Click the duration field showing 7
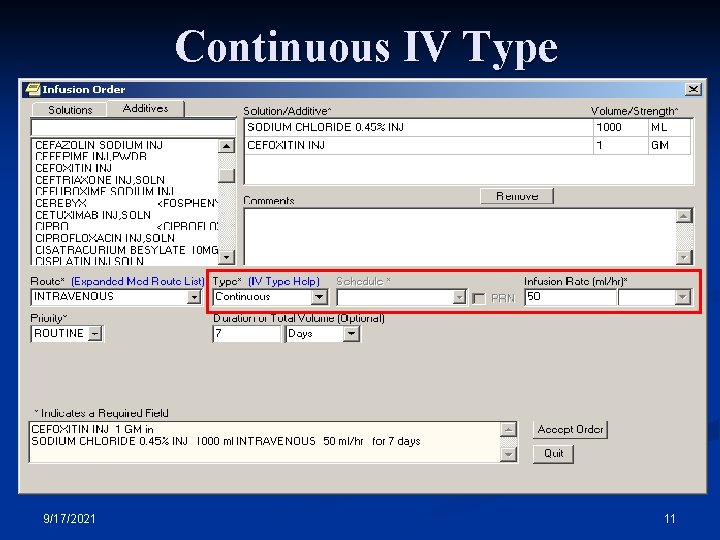 click(246, 333)
